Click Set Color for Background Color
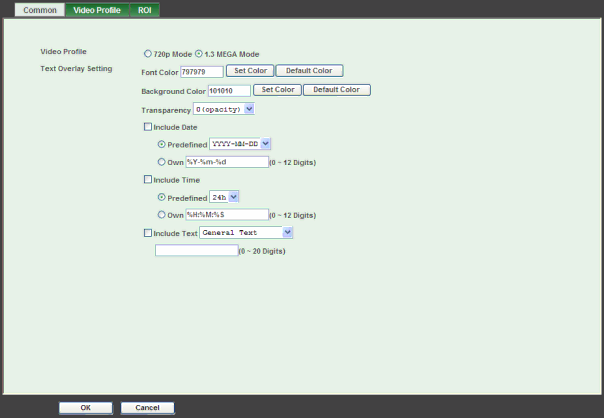The image size is (604, 418). click(x=277, y=90)
